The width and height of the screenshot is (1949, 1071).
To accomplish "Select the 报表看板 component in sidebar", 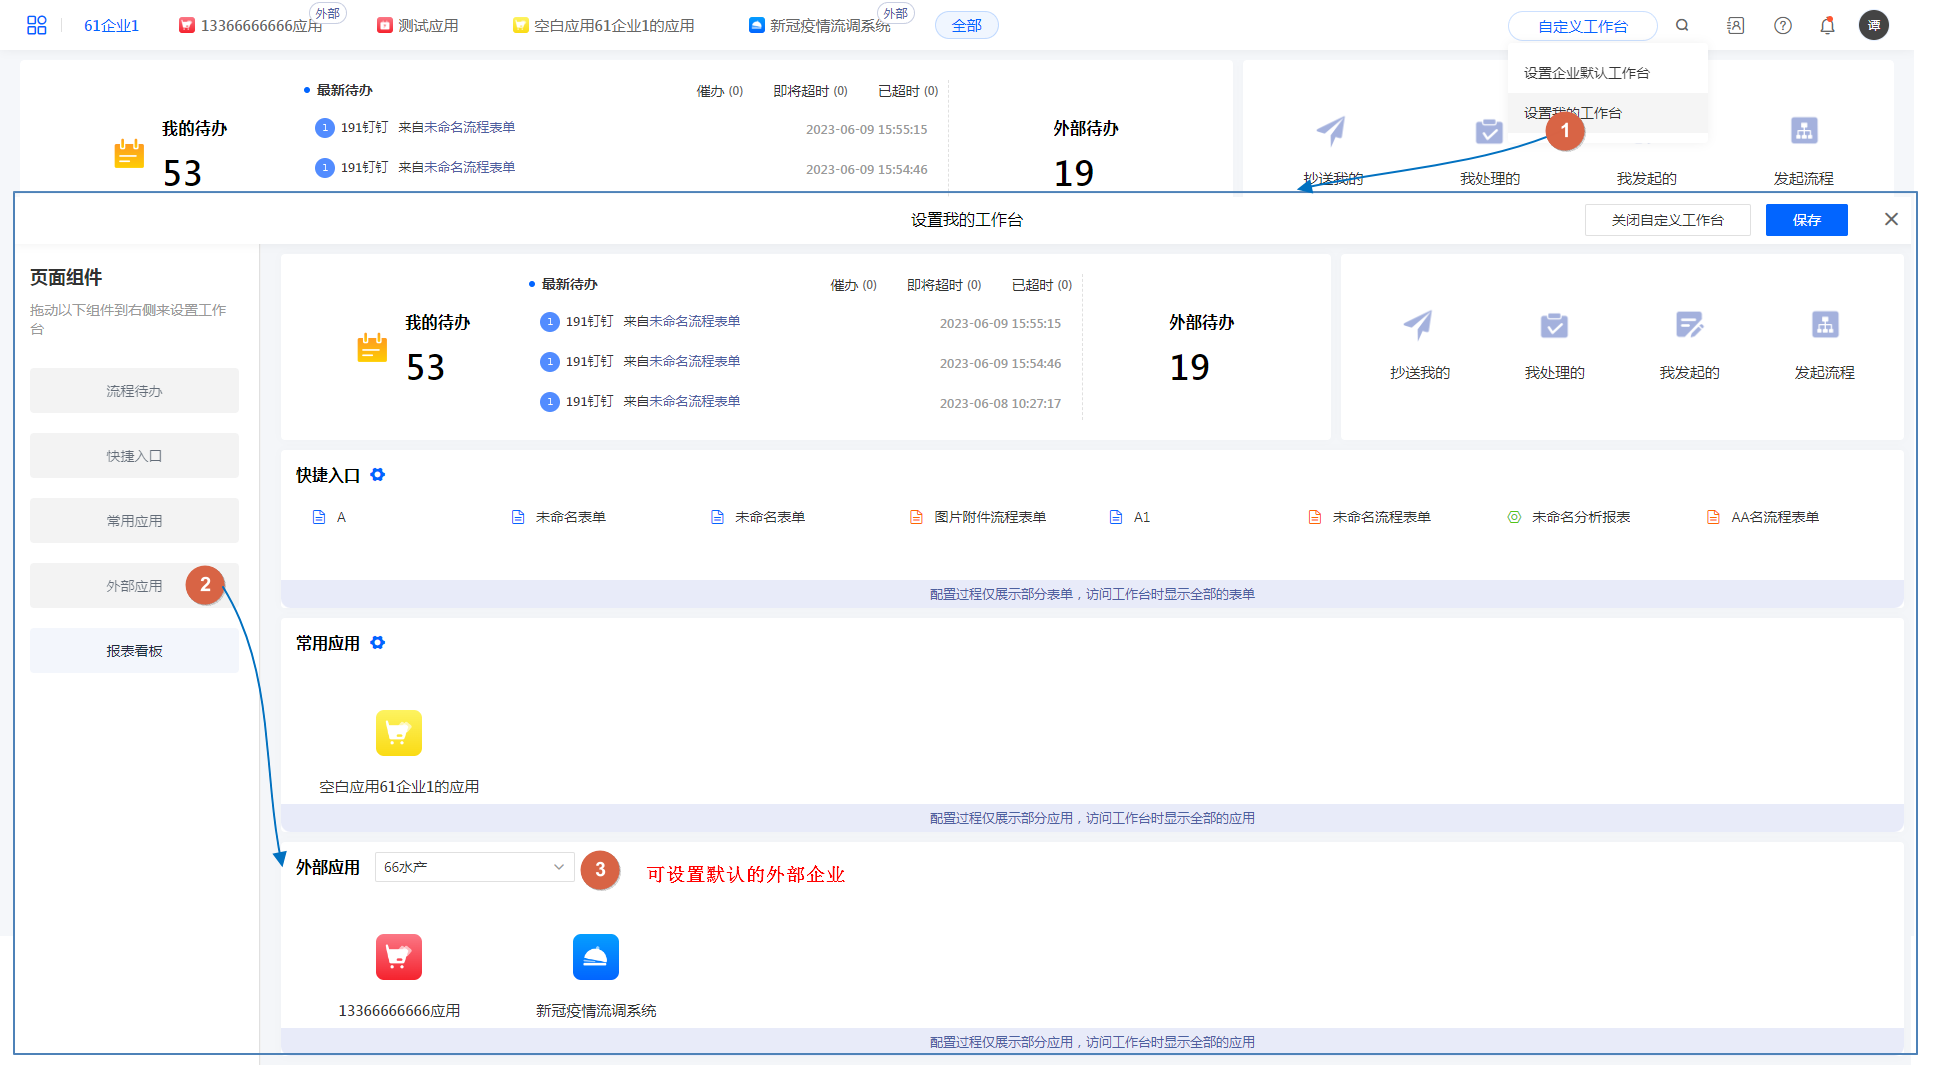I will pyautogui.click(x=134, y=651).
